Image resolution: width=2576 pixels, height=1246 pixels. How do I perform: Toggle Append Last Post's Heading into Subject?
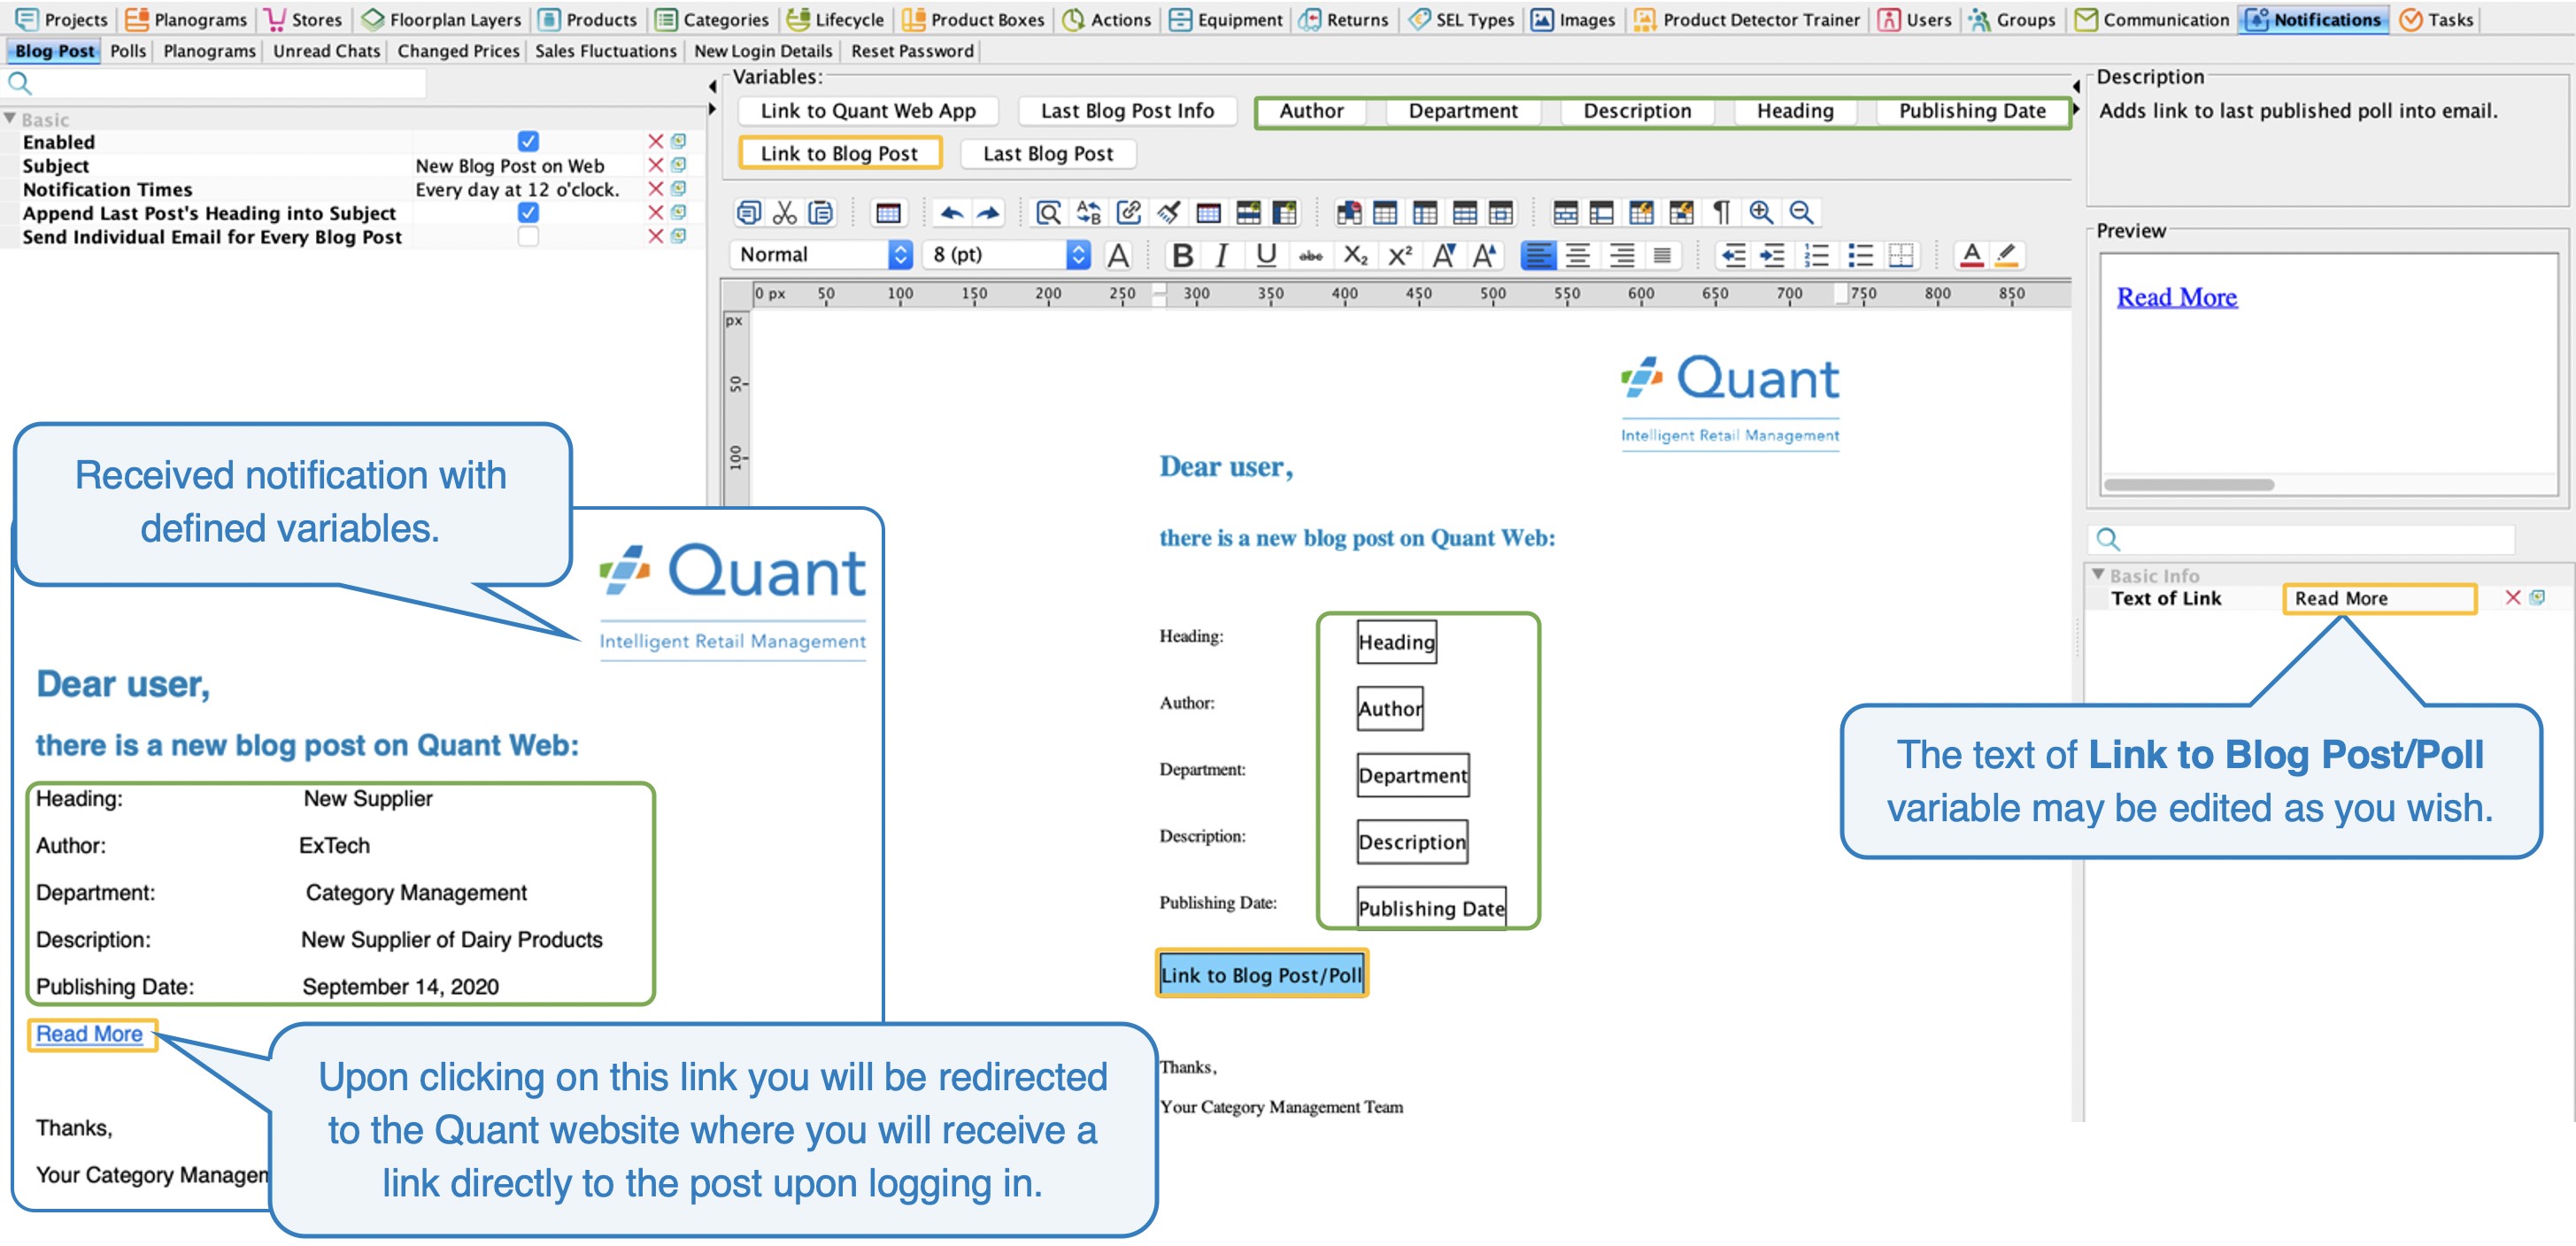tap(528, 212)
